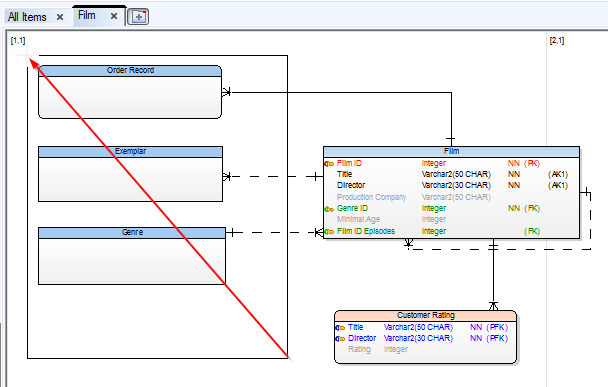Click the Title key icon in Customer Rating
Image resolution: width=608 pixels, height=387 pixels.
(340, 328)
